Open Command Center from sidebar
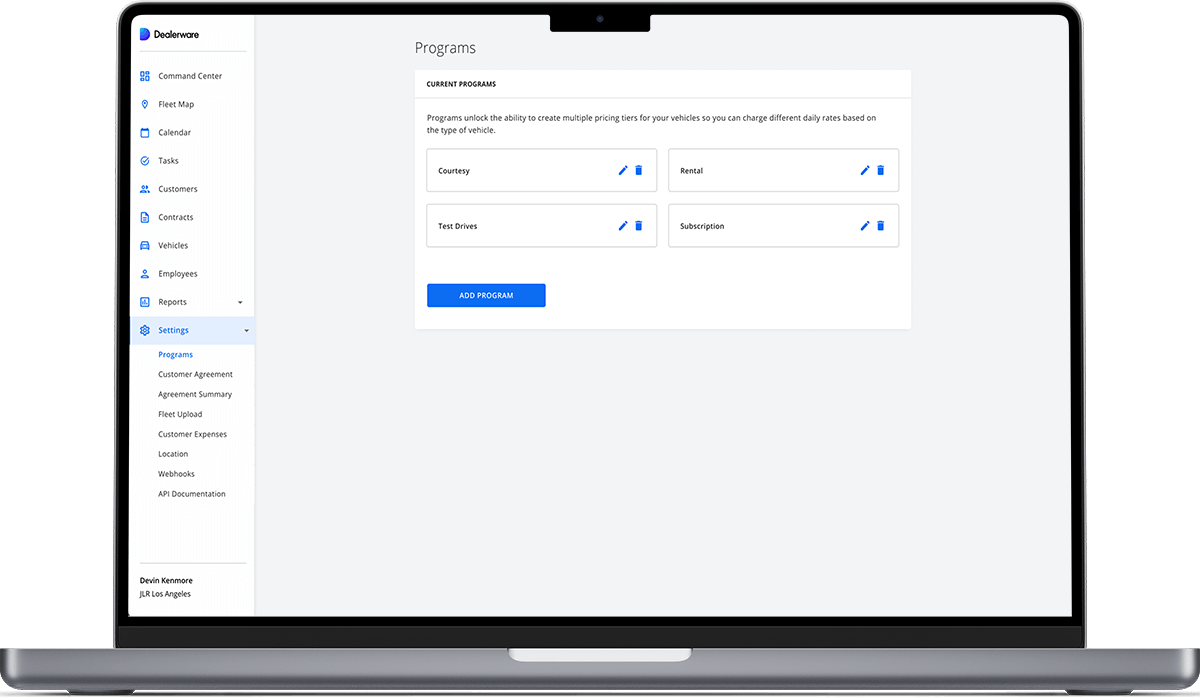The width and height of the screenshot is (1200, 697). click(190, 76)
